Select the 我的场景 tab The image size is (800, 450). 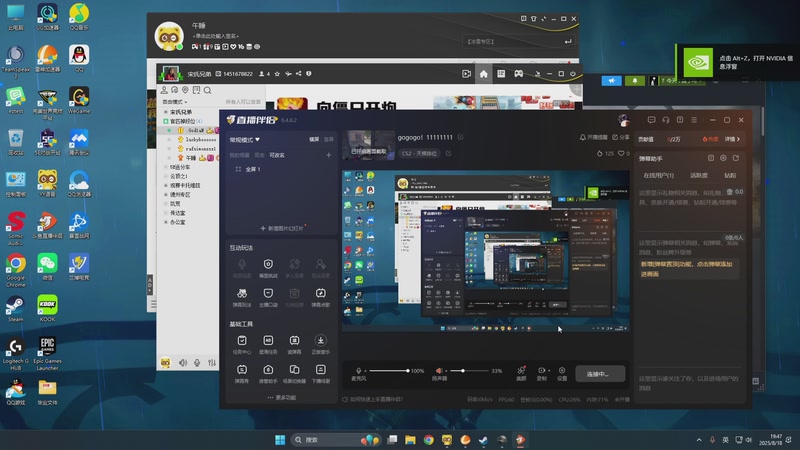coord(239,155)
